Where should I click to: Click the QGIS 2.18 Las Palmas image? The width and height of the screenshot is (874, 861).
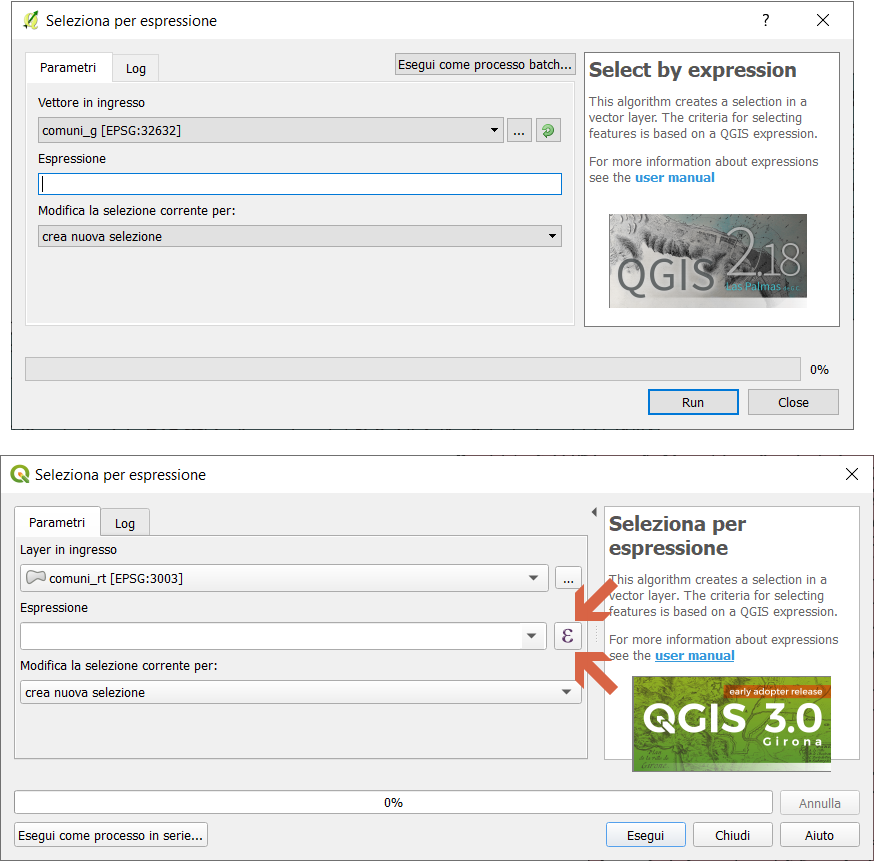click(x=707, y=261)
